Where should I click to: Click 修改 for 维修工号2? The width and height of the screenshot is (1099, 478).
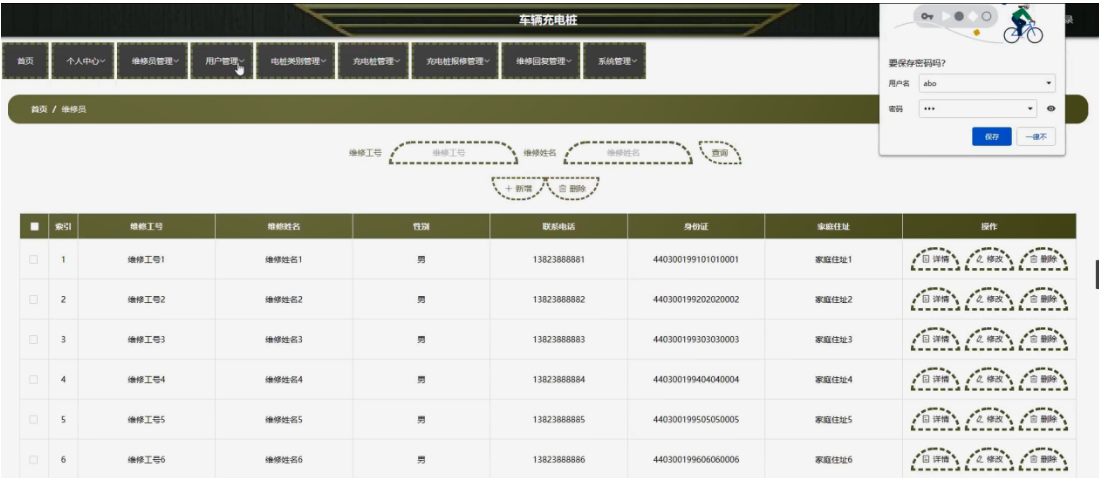point(990,299)
